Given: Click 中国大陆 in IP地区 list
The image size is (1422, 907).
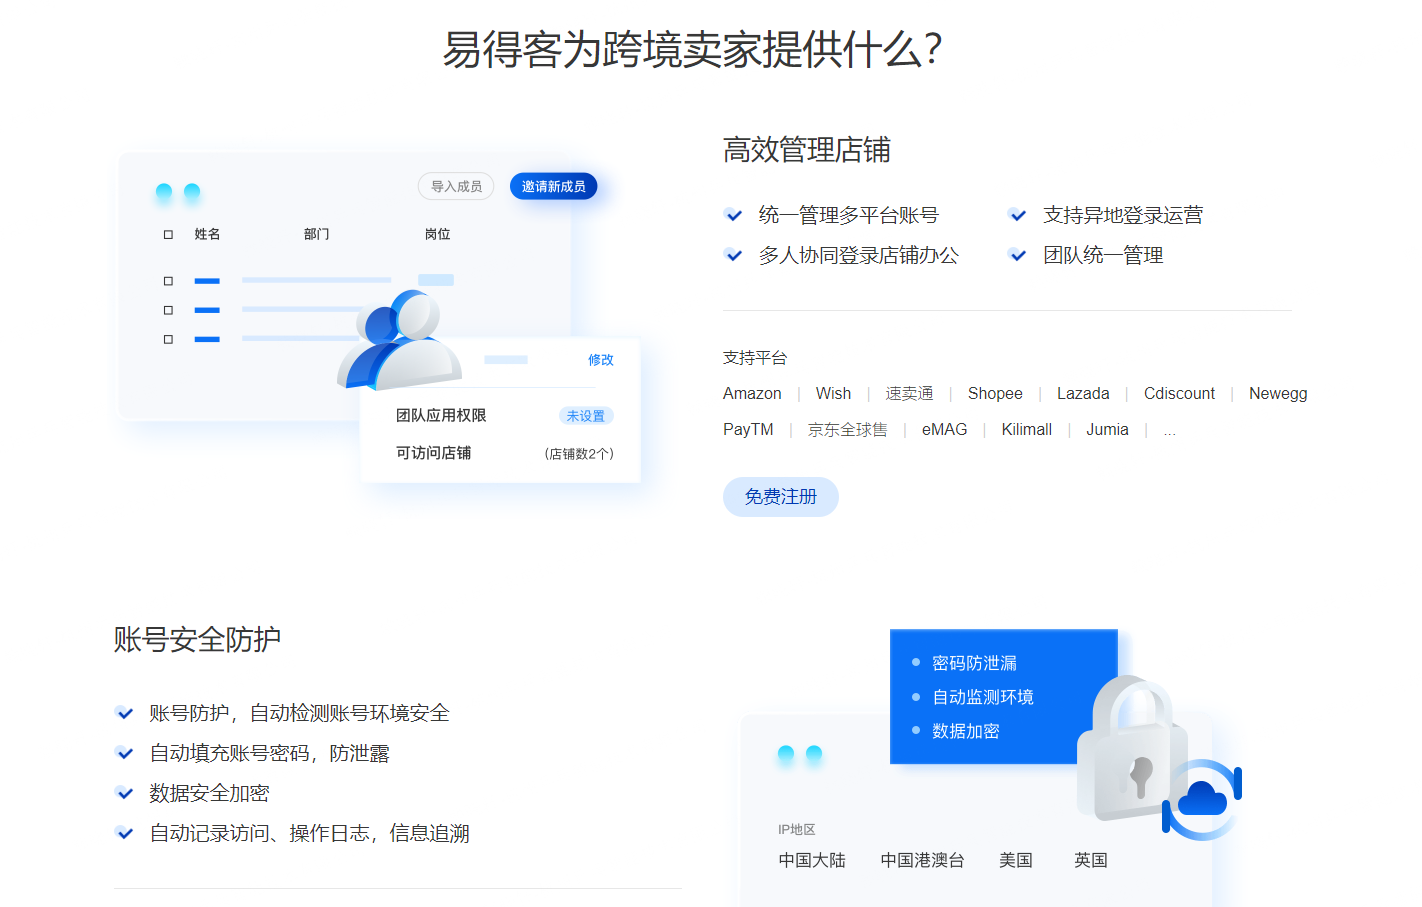Looking at the screenshot, I should pyautogui.click(x=812, y=860).
